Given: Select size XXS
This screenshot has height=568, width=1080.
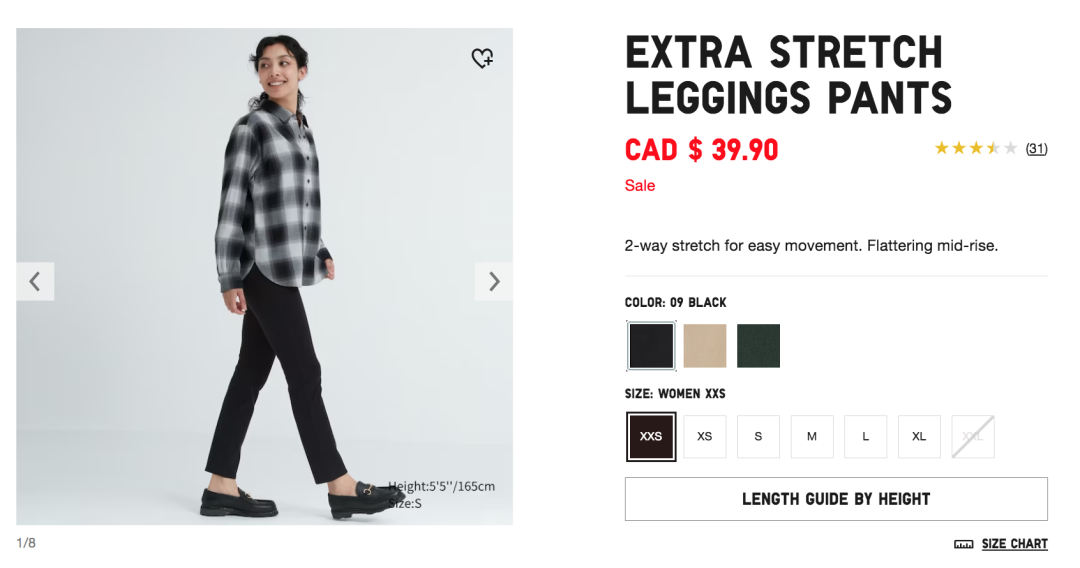Looking at the screenshot, I should click(651, 437).
